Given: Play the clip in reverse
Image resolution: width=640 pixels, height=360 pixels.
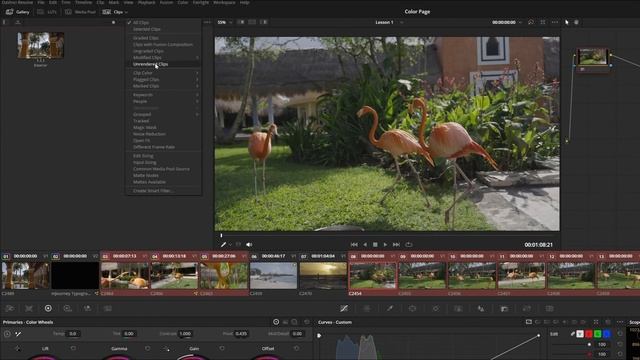Looking at the screenshot, I should click(x=365, y=244).
